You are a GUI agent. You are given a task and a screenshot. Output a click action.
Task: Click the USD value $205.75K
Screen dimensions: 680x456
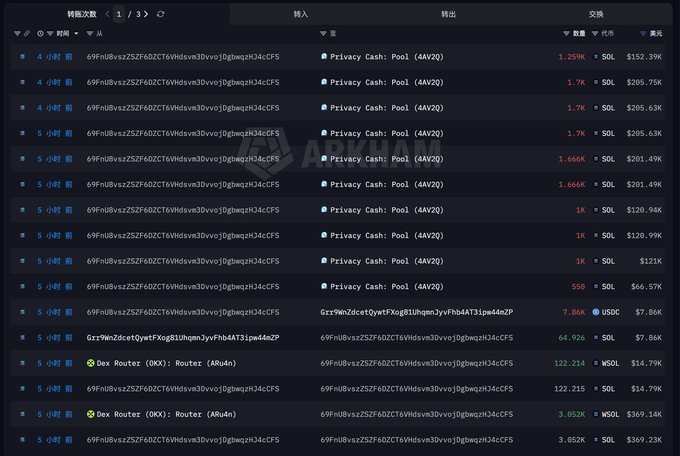pos(644,82)
